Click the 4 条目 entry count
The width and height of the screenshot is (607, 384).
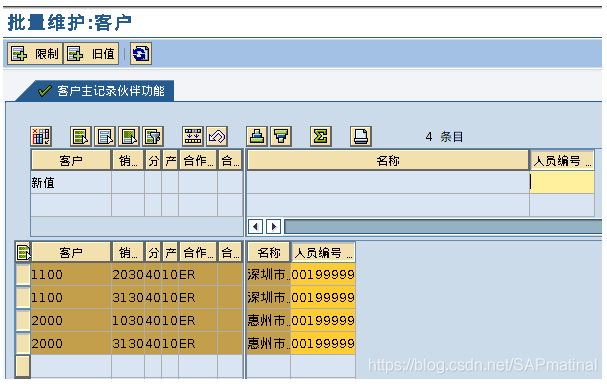point(444,137)
